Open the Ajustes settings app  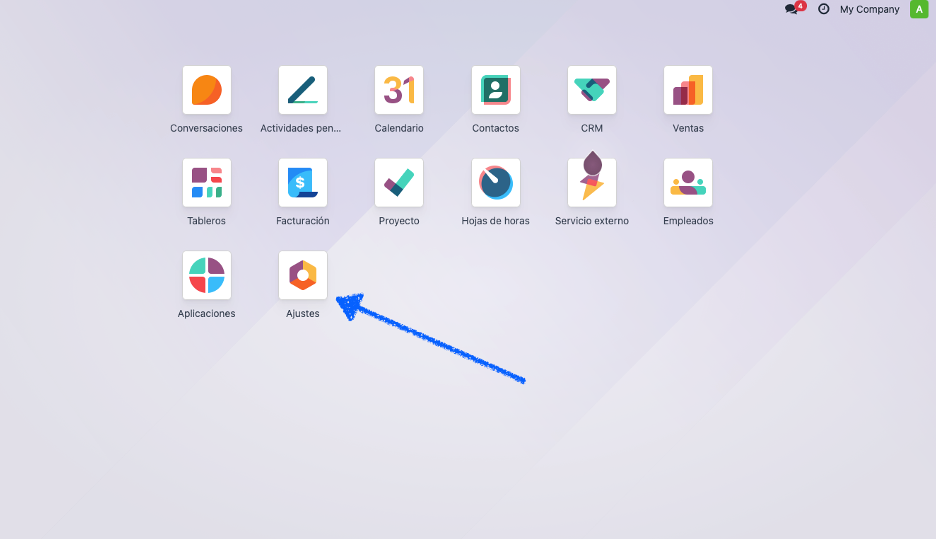point(303,275)
